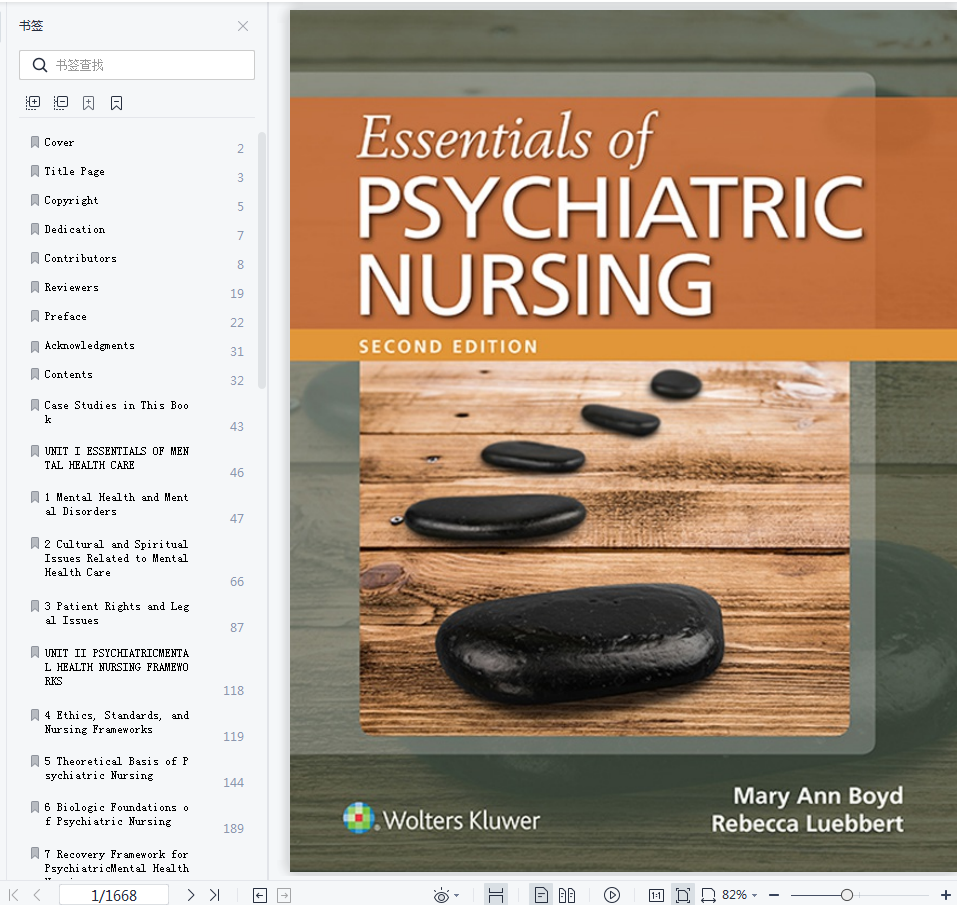Go back to the previous view
Screen dimensions: 957x905
tap(260, 895)
